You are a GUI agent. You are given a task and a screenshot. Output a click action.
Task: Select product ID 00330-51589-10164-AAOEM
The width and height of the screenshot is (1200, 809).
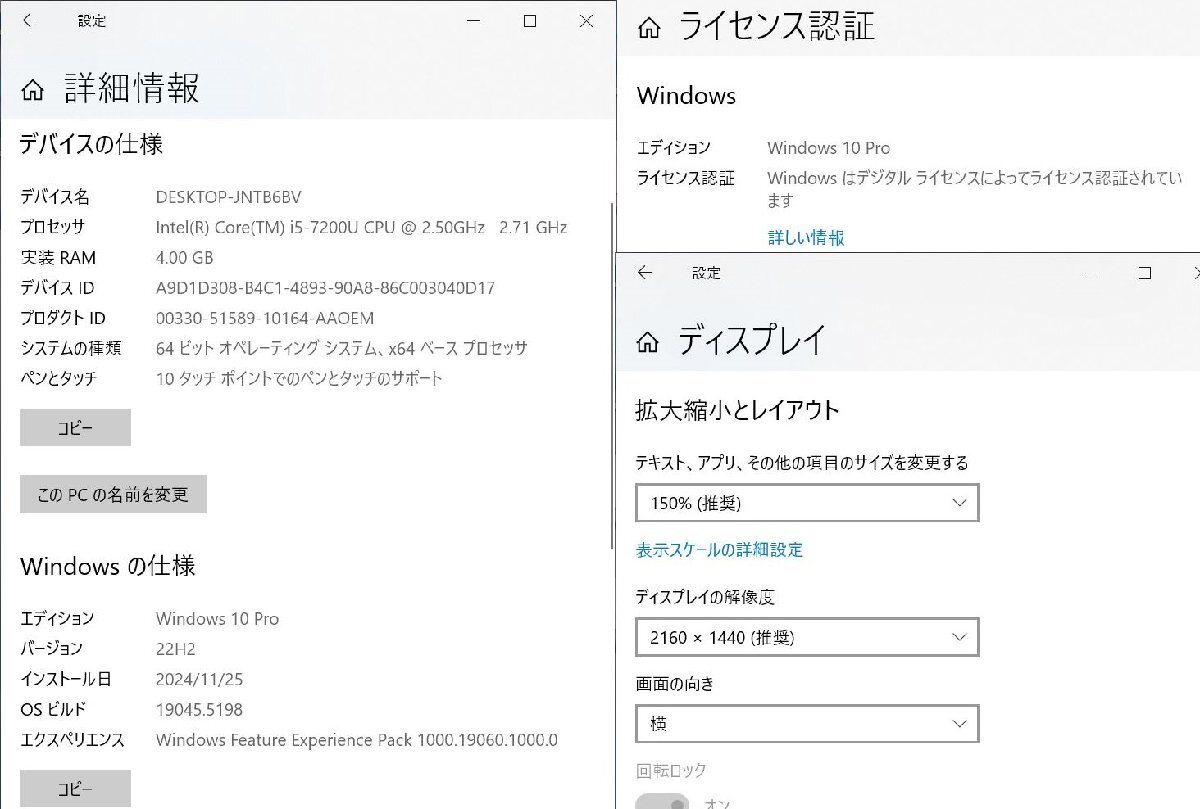pos(265,318)
